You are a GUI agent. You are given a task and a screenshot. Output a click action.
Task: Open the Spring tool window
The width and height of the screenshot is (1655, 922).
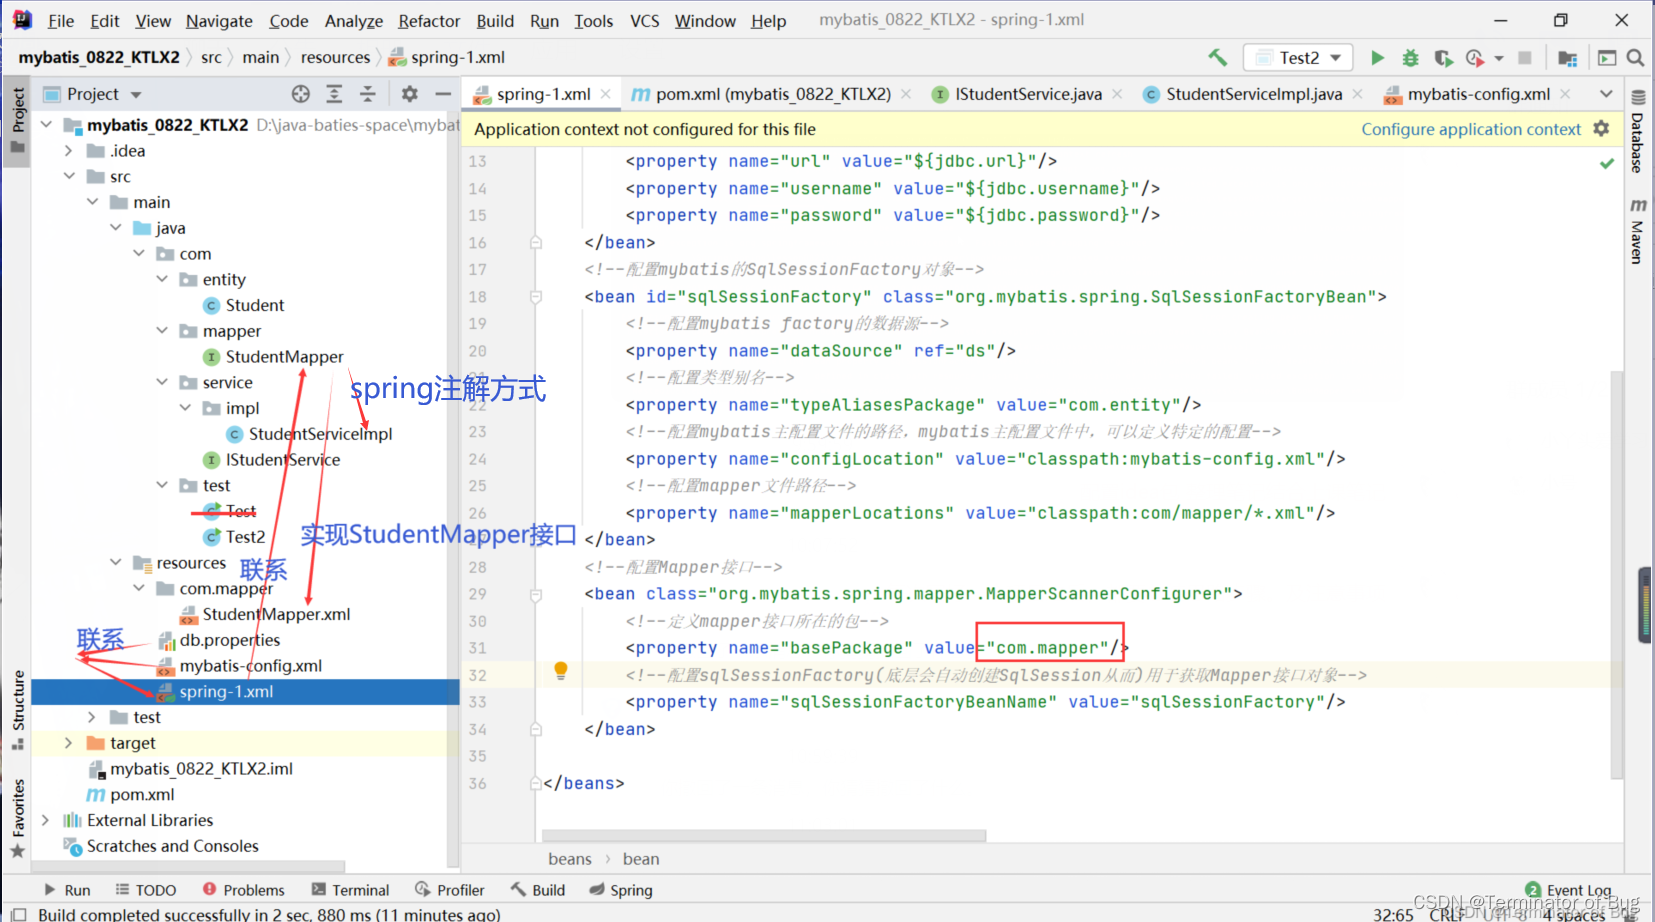[x=621, y=890]
